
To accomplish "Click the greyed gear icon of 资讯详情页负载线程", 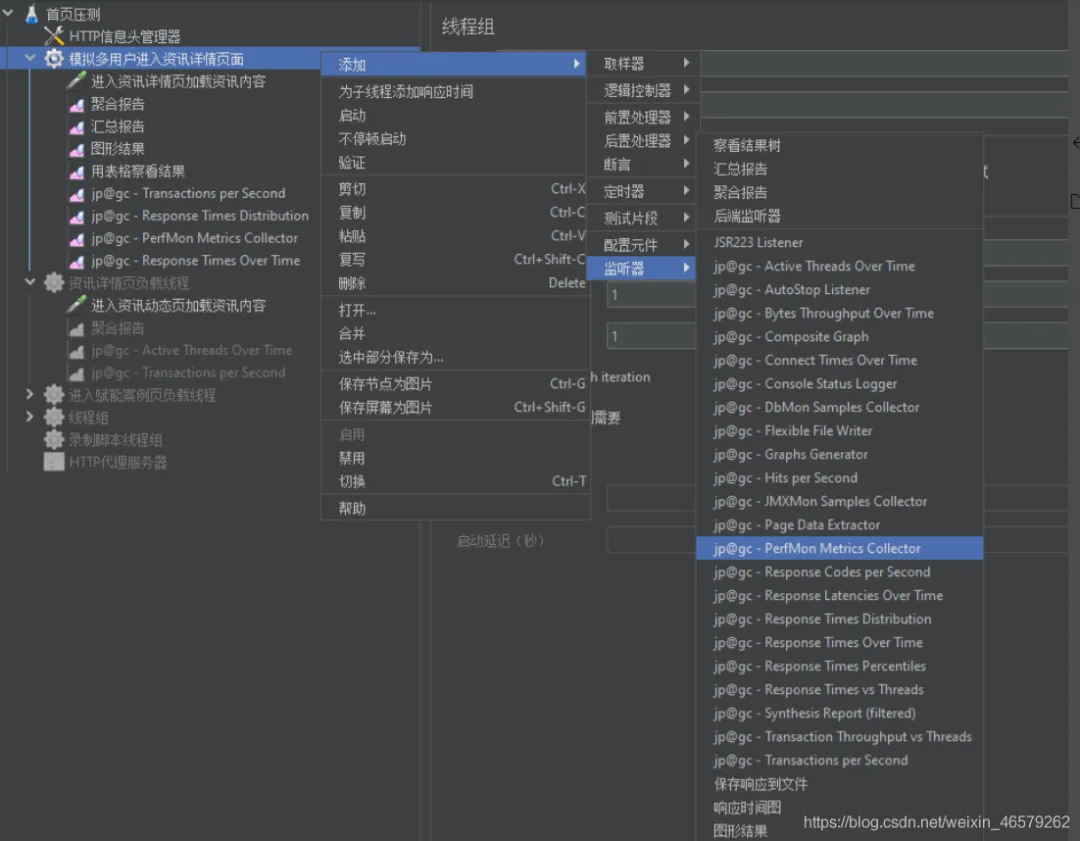I will click(54, 282).
